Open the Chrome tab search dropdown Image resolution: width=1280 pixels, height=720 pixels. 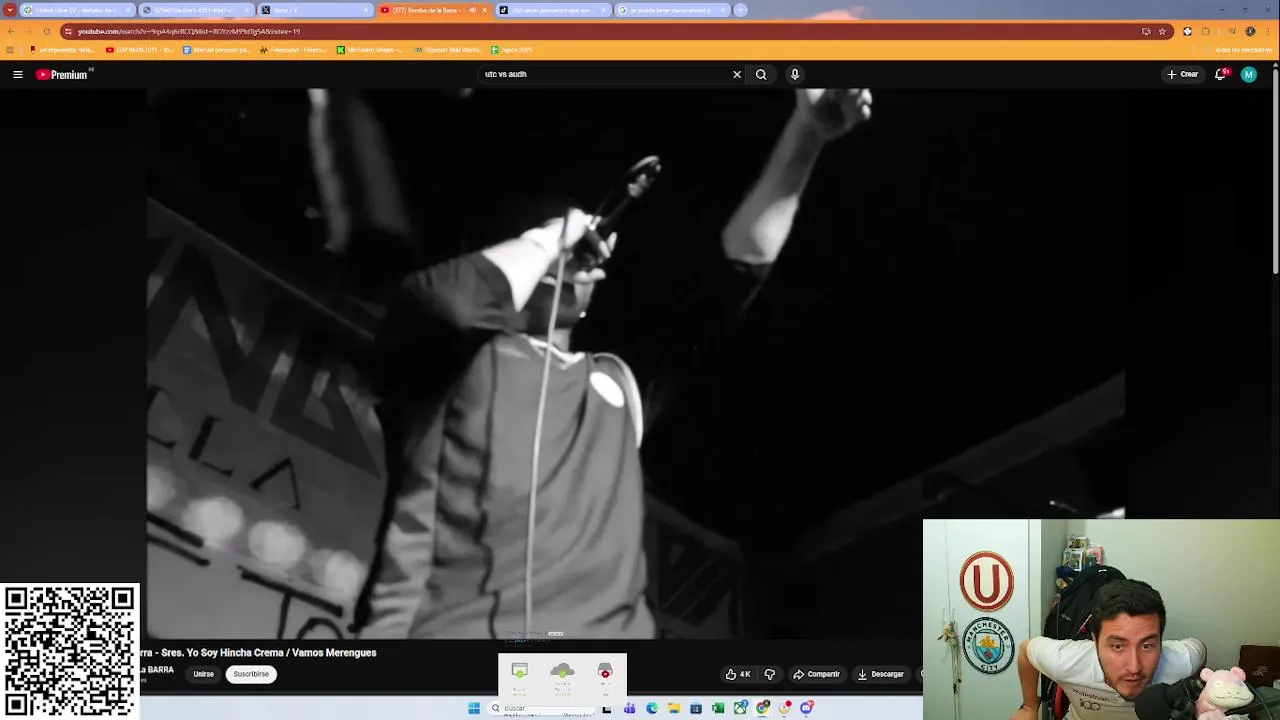point(10,10)
